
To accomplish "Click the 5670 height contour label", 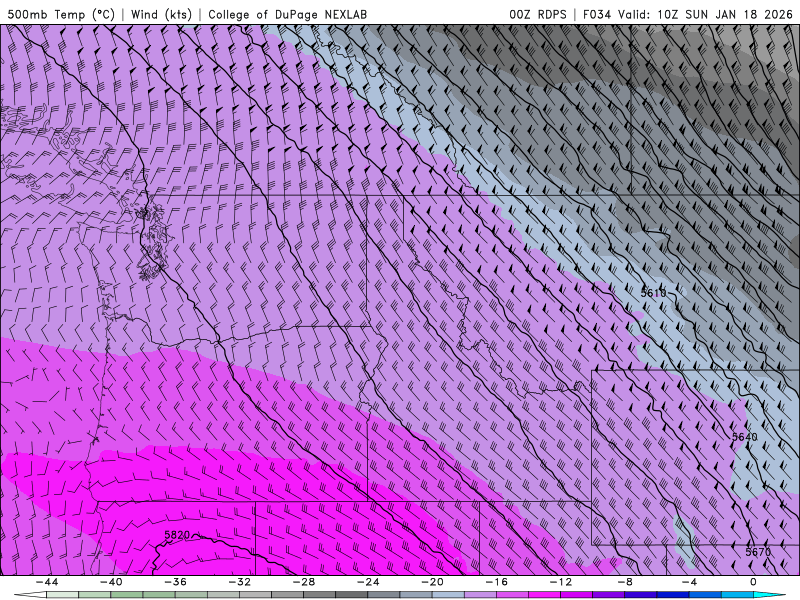I will pos(758,552).
